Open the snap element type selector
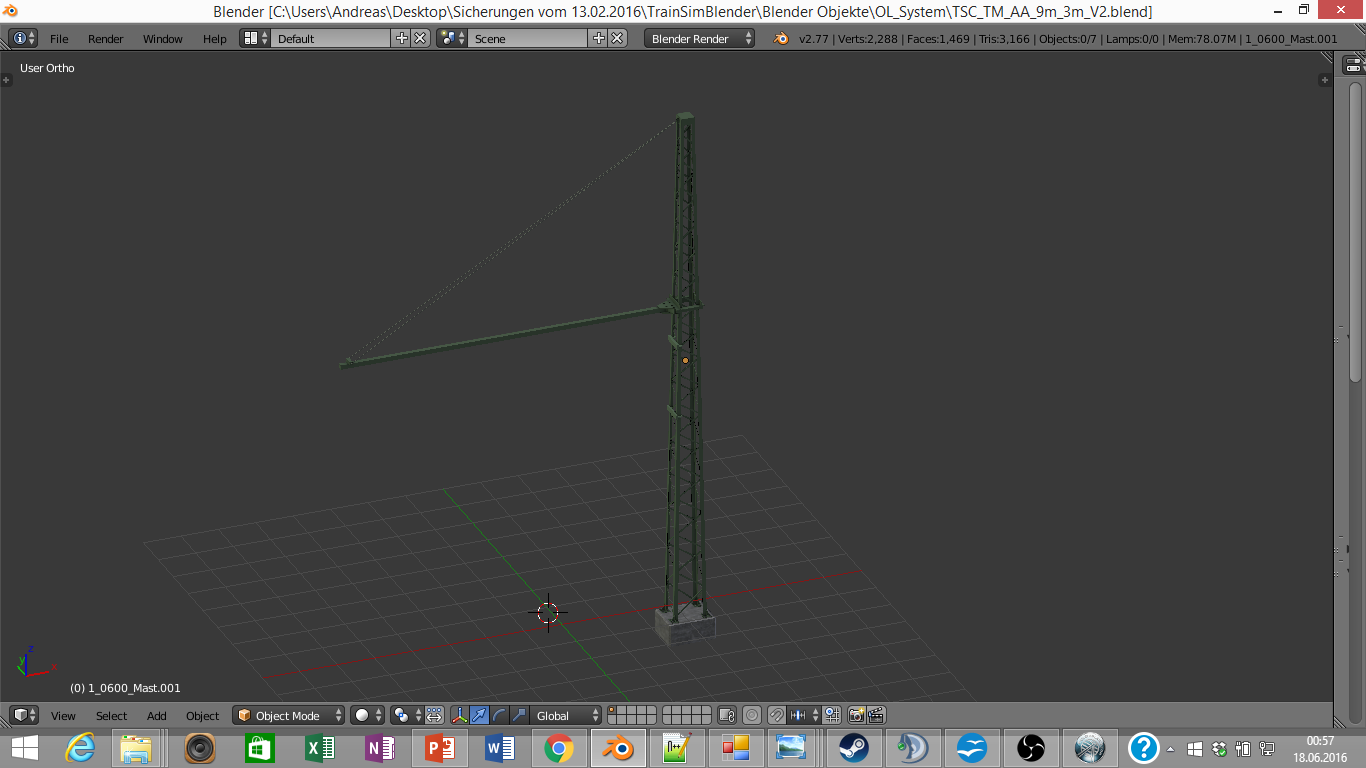 pos(805,715)
